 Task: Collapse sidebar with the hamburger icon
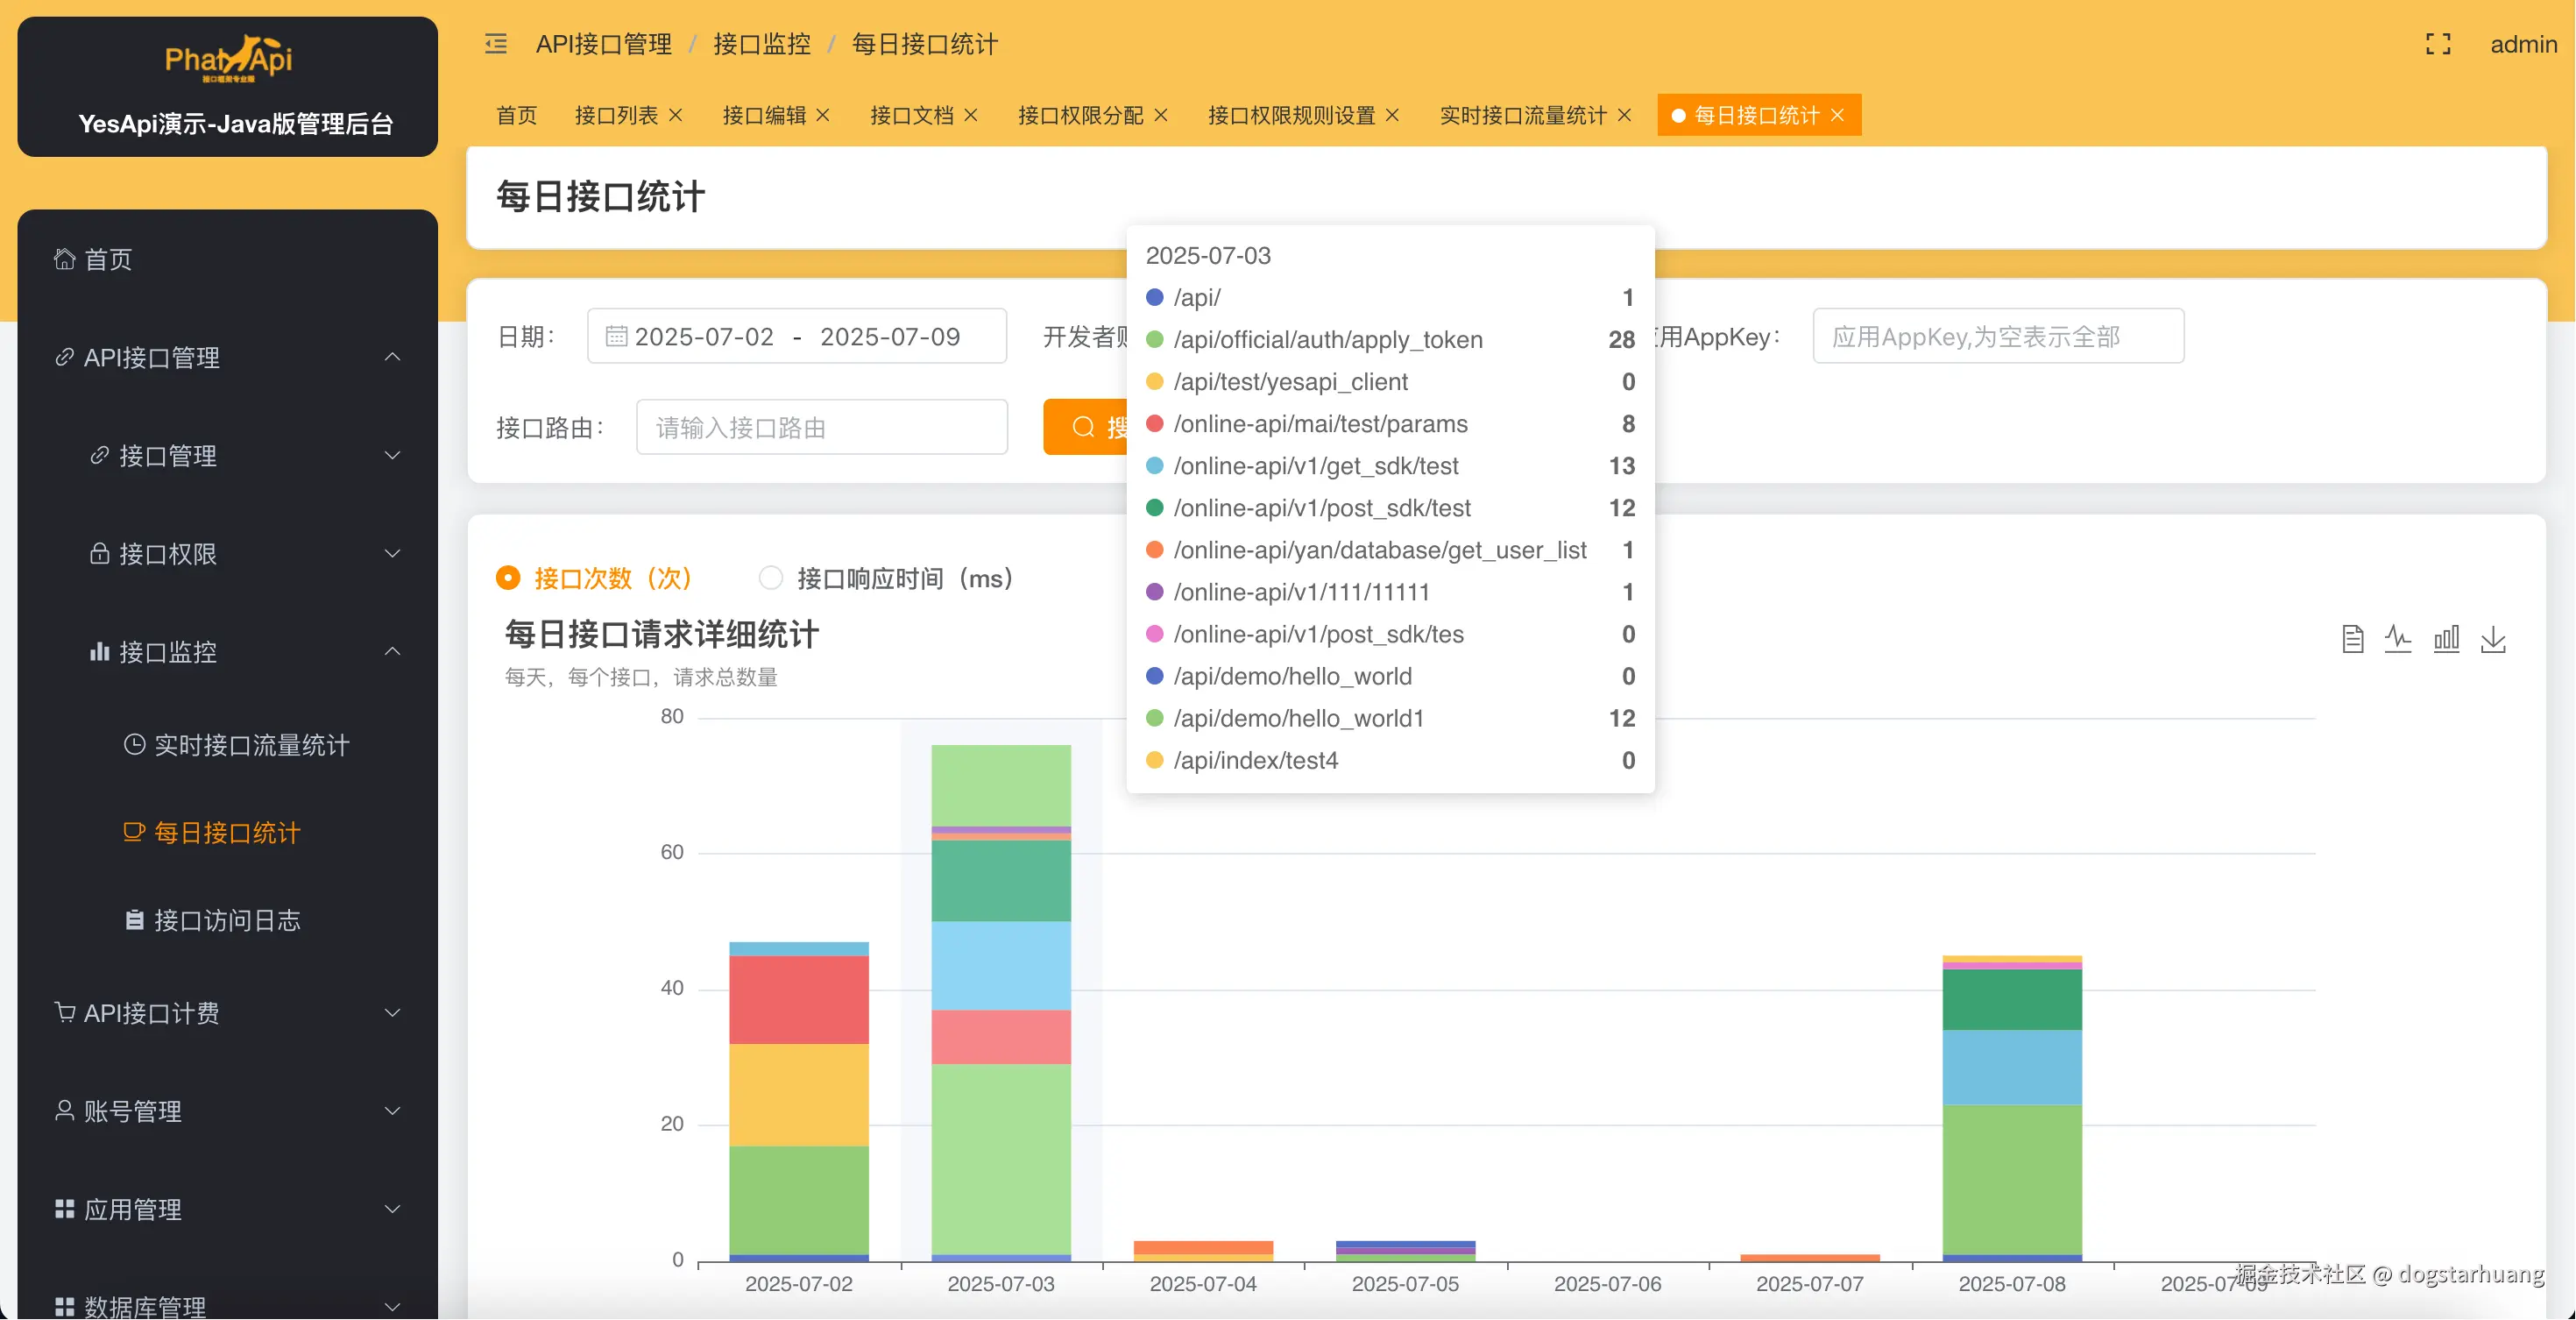(496, 44)
